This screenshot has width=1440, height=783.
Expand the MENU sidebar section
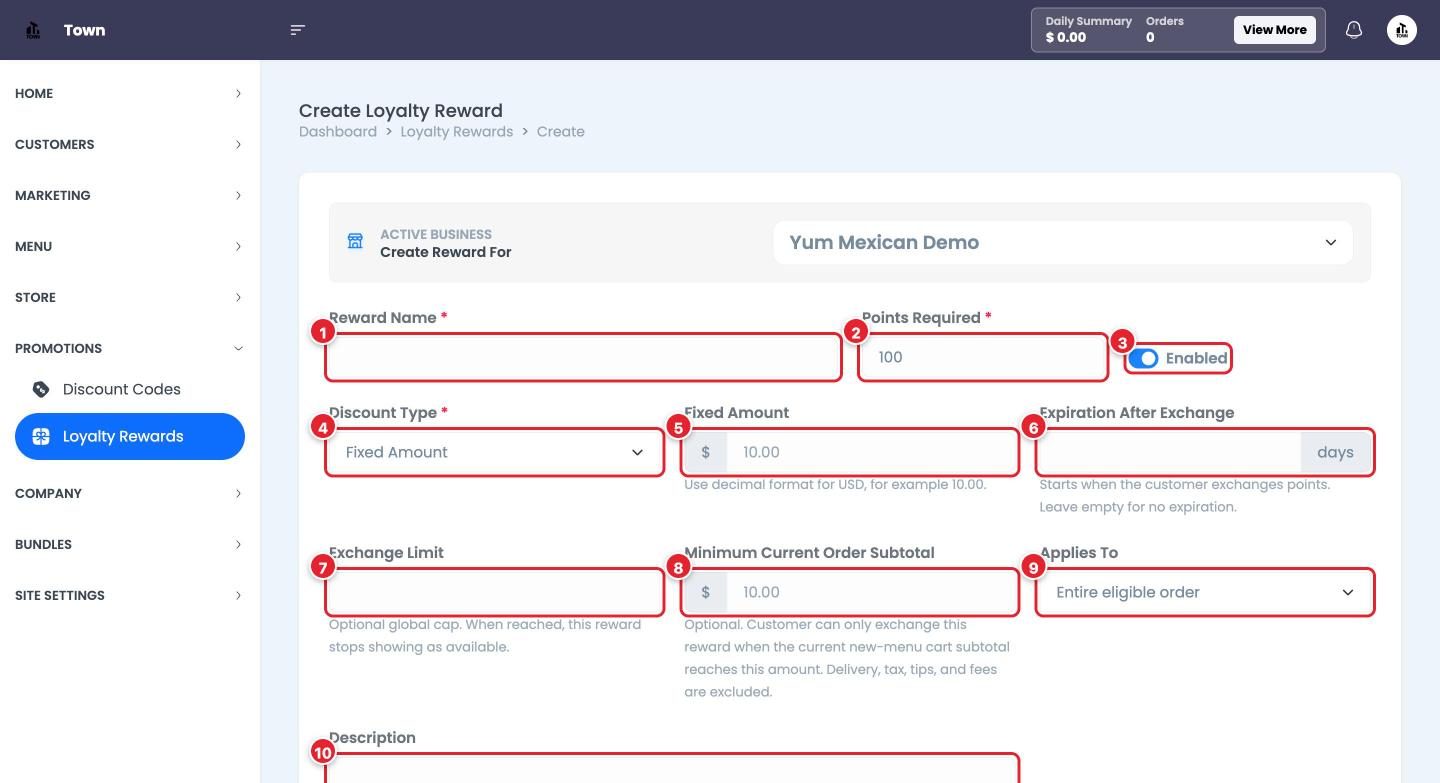pos(128,246)
